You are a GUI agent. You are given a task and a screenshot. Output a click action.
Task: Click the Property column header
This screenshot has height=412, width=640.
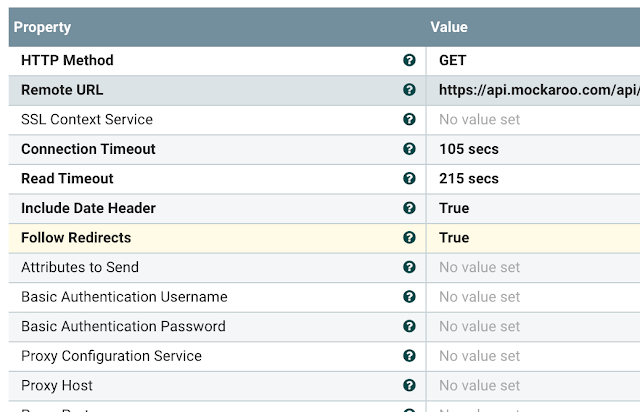(x=43, y=27)
